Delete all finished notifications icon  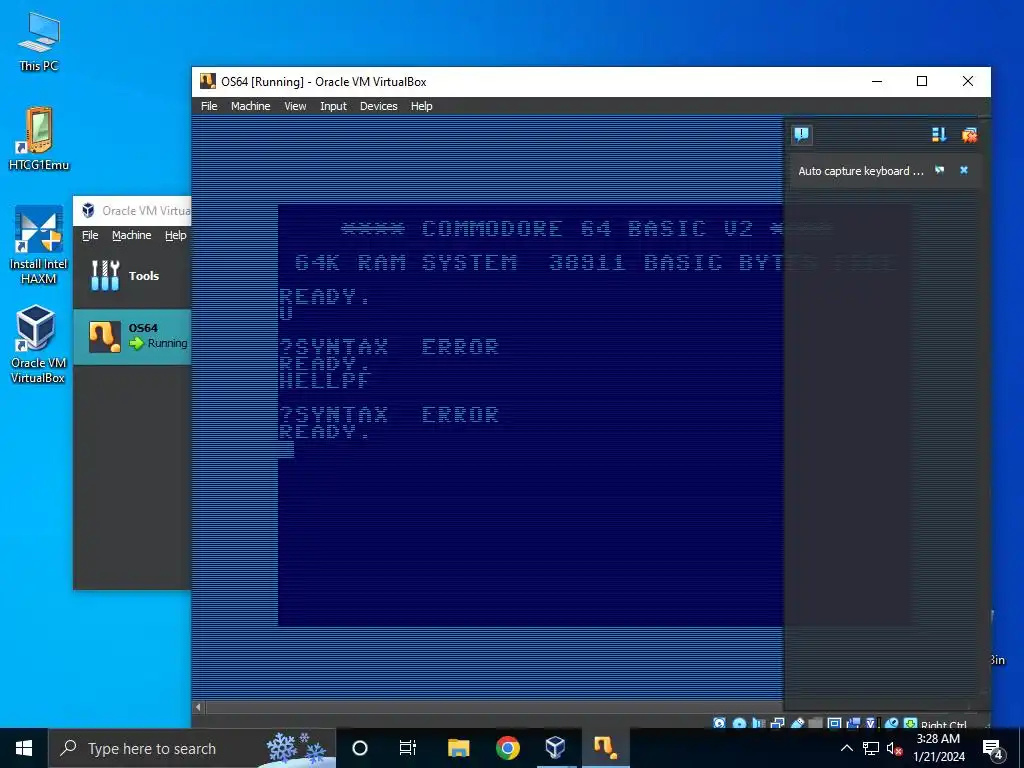969,135
